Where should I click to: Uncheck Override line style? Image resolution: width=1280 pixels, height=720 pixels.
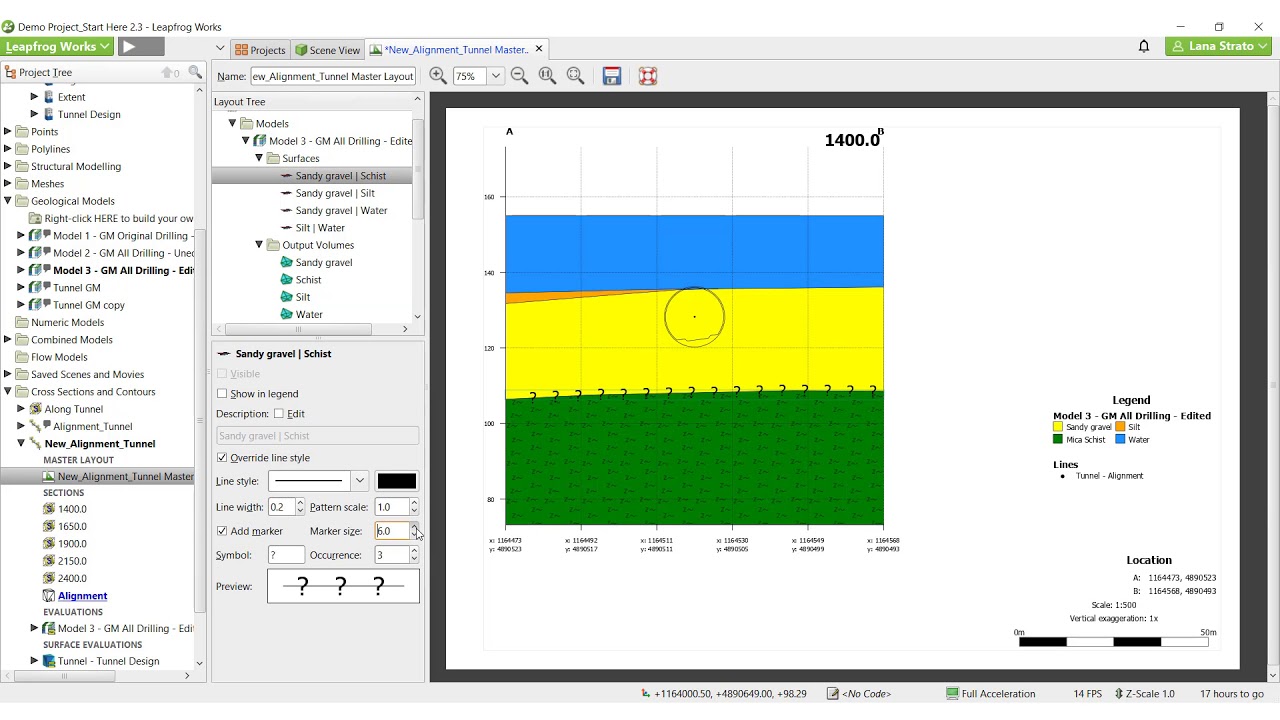222,458
